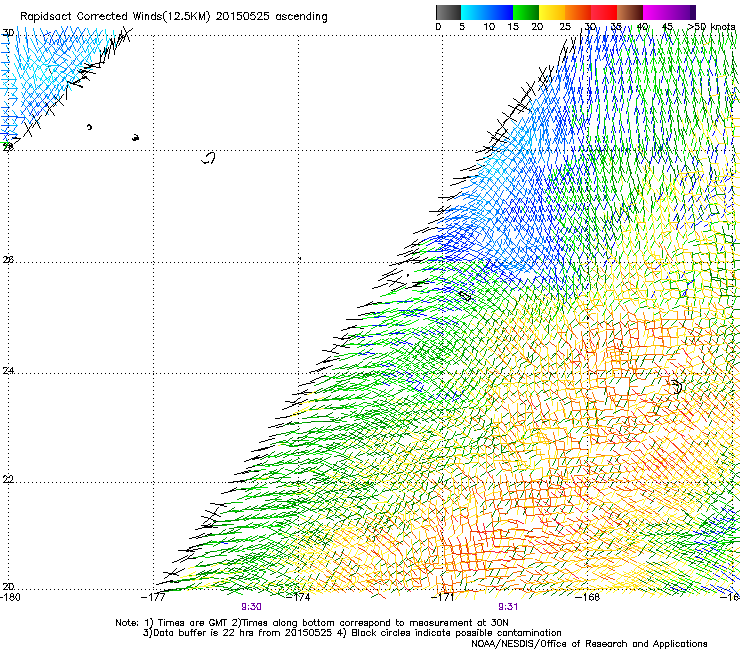Click the gray 0-5 knots legend swatch
The width and height of the screenshot is (740, 650).
(x=448, y=12)
